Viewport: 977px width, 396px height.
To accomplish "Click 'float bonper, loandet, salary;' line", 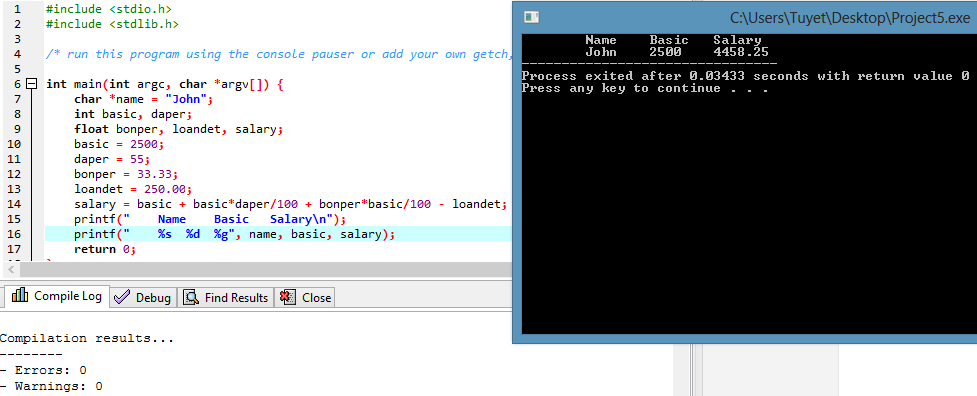I will pyautogui.click(x=178, y=130).
